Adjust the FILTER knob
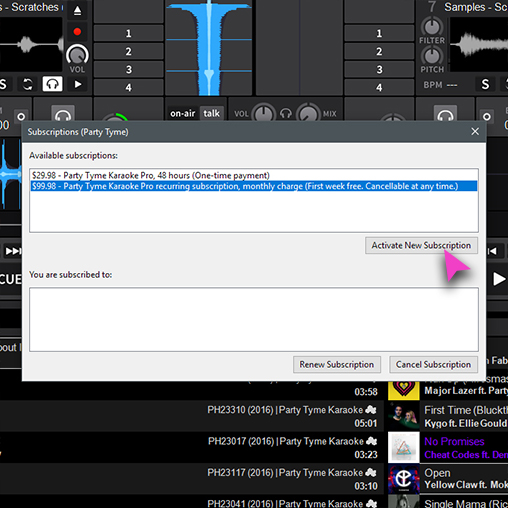The width and height of the screenshot is (508, 508). (x=432, y=27)
